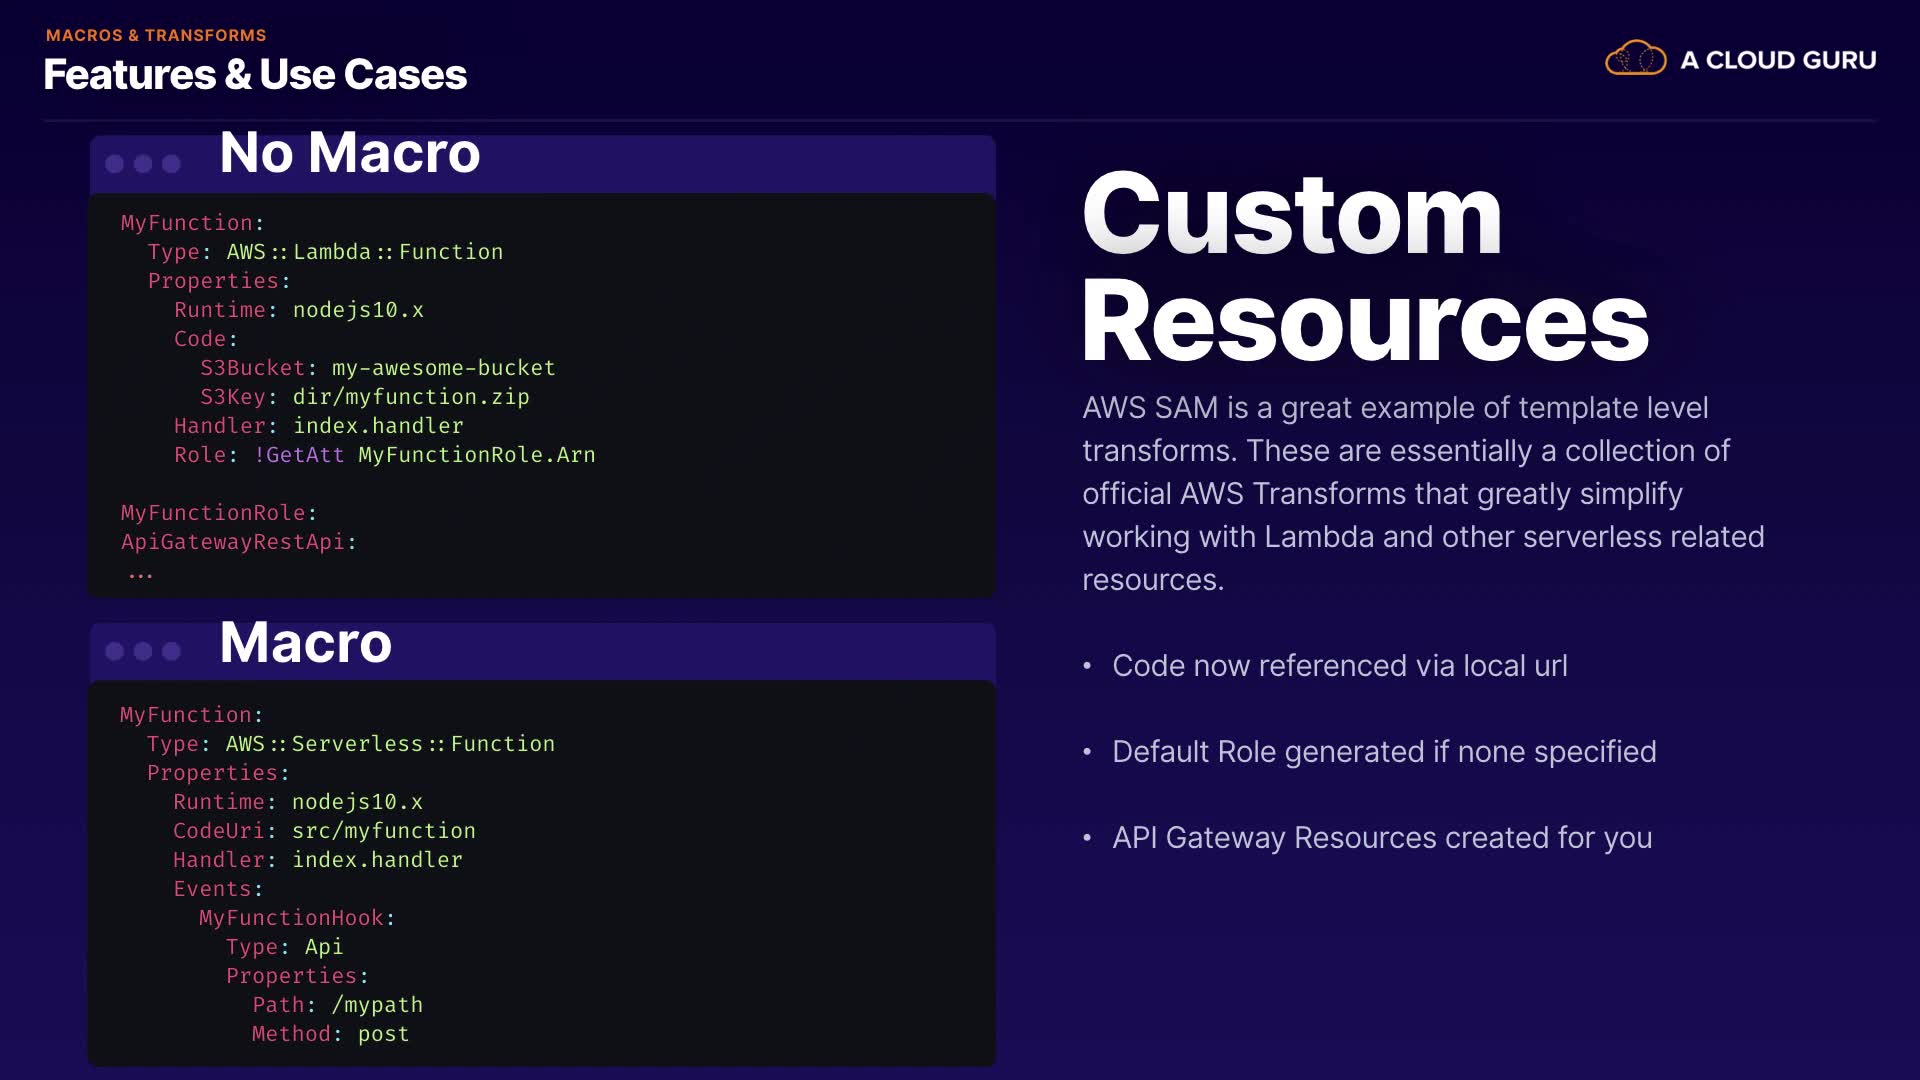The width and height of the screenshot is (1920, 1080).
Task: Click middle window dot in No Macro panel
Action: coord(143,164)
